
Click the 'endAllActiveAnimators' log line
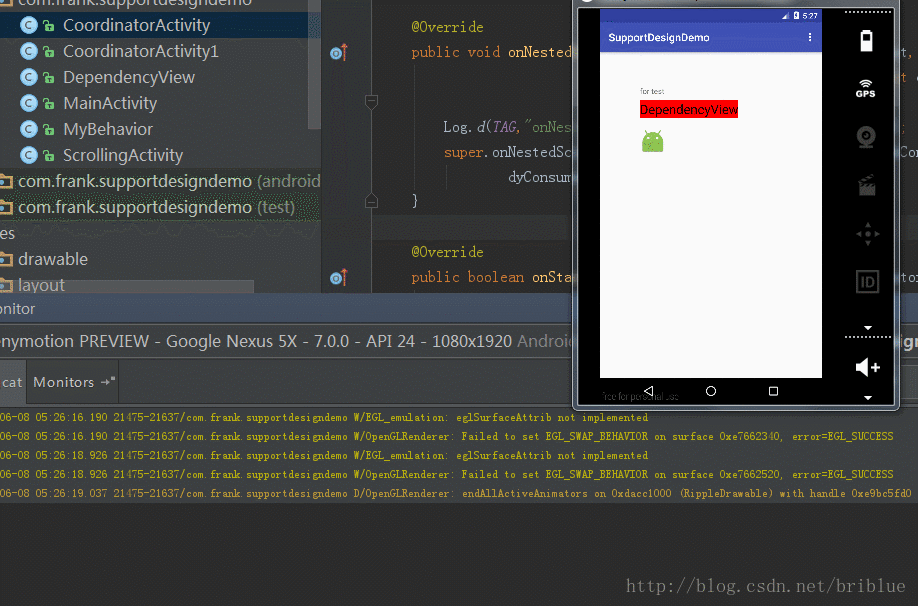pyautogui.click(x=455, y=494)
